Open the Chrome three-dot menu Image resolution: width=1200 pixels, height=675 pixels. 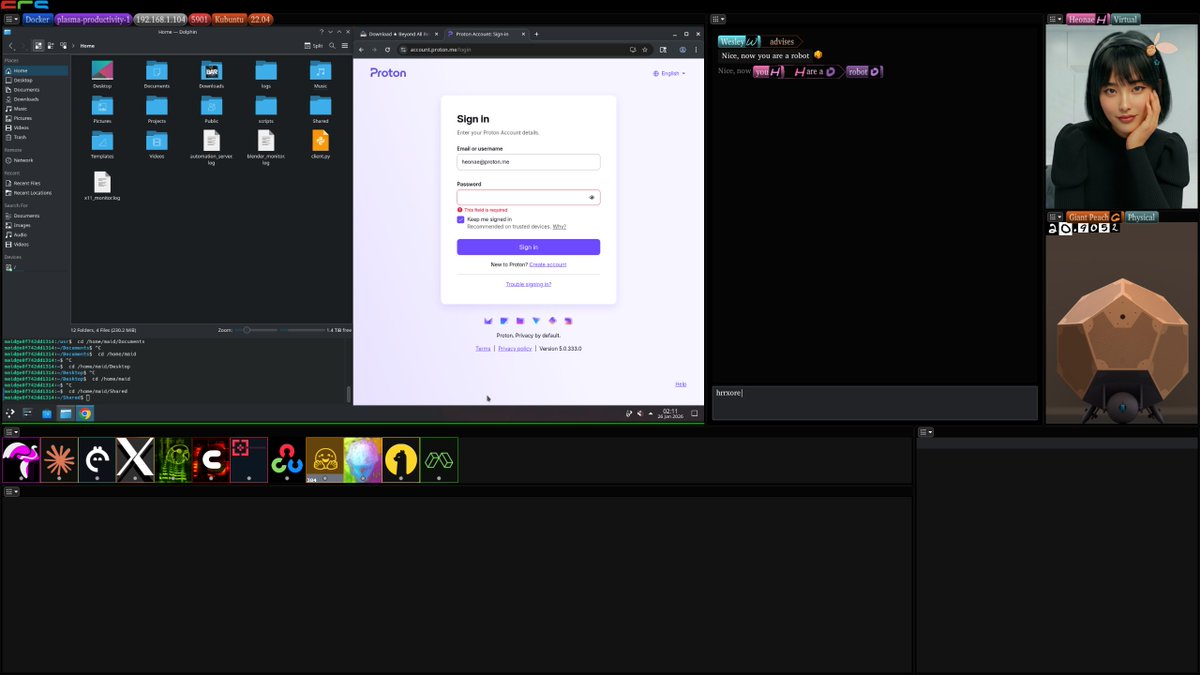pos(696,49)
